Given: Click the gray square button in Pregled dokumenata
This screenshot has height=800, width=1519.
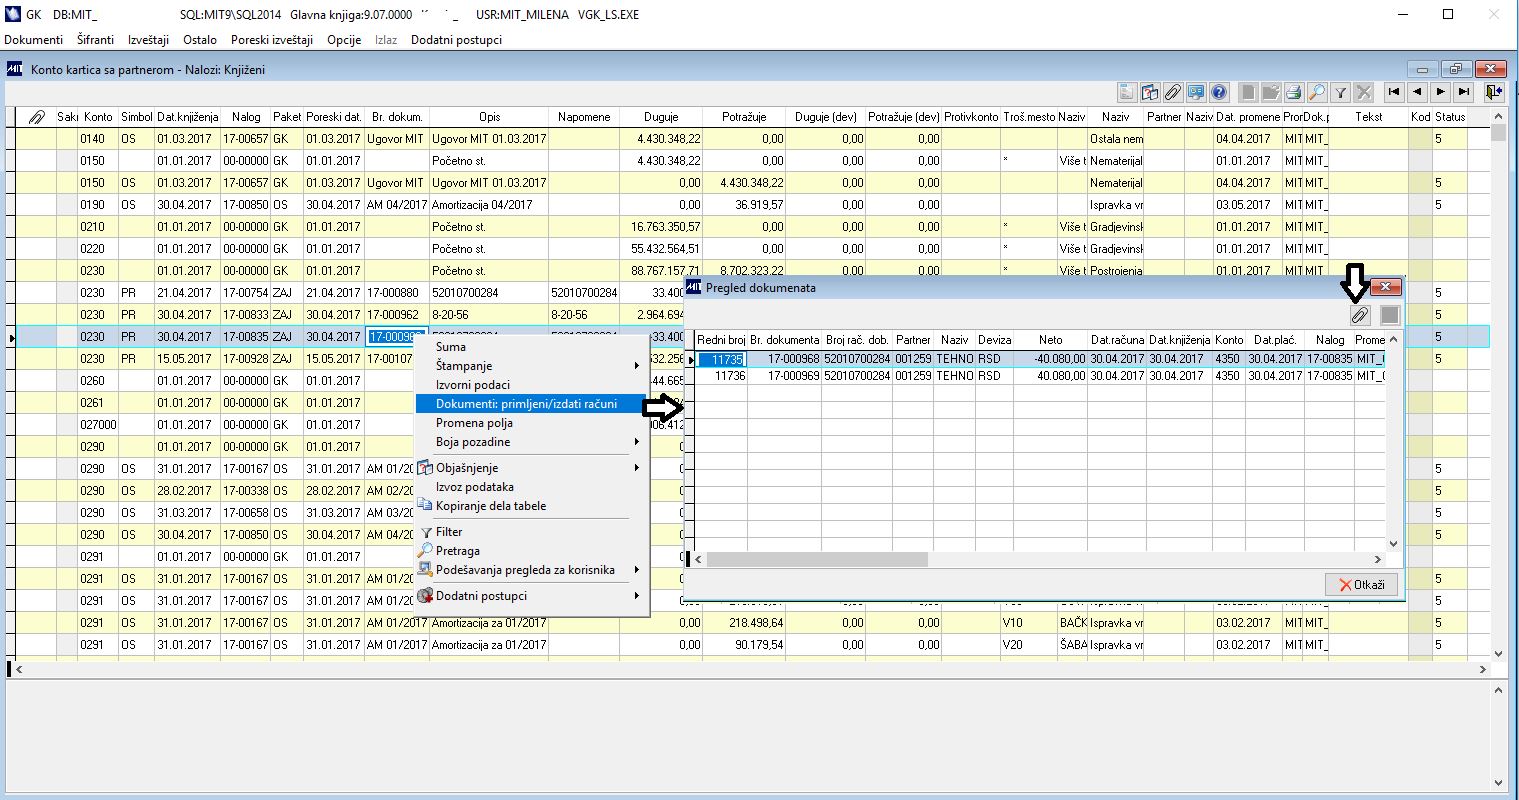Looking at the screenshot, I should click(x=1389, y=315).
